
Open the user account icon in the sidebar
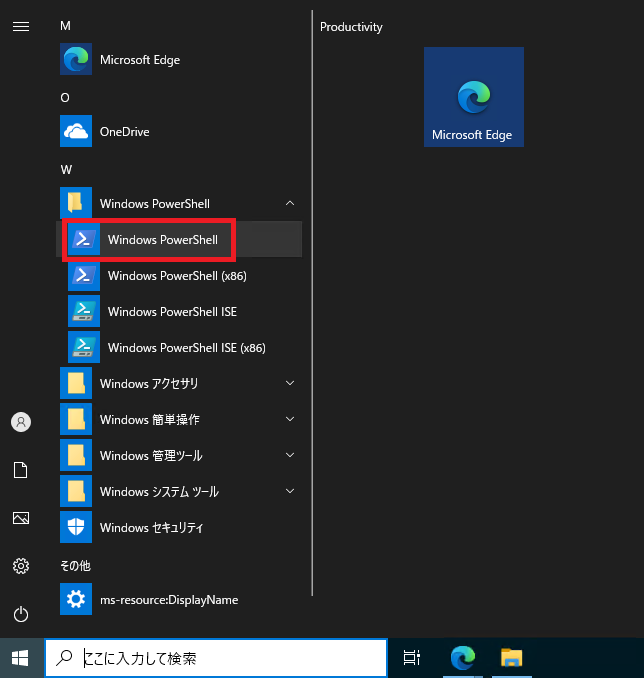click(x=21, y=422)
